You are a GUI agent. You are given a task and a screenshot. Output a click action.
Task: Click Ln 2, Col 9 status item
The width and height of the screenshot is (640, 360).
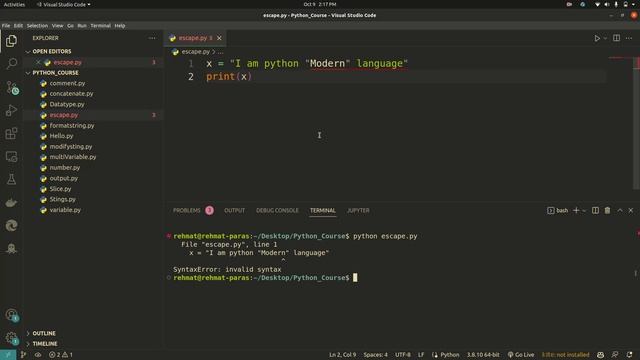(x=342, y=355)
